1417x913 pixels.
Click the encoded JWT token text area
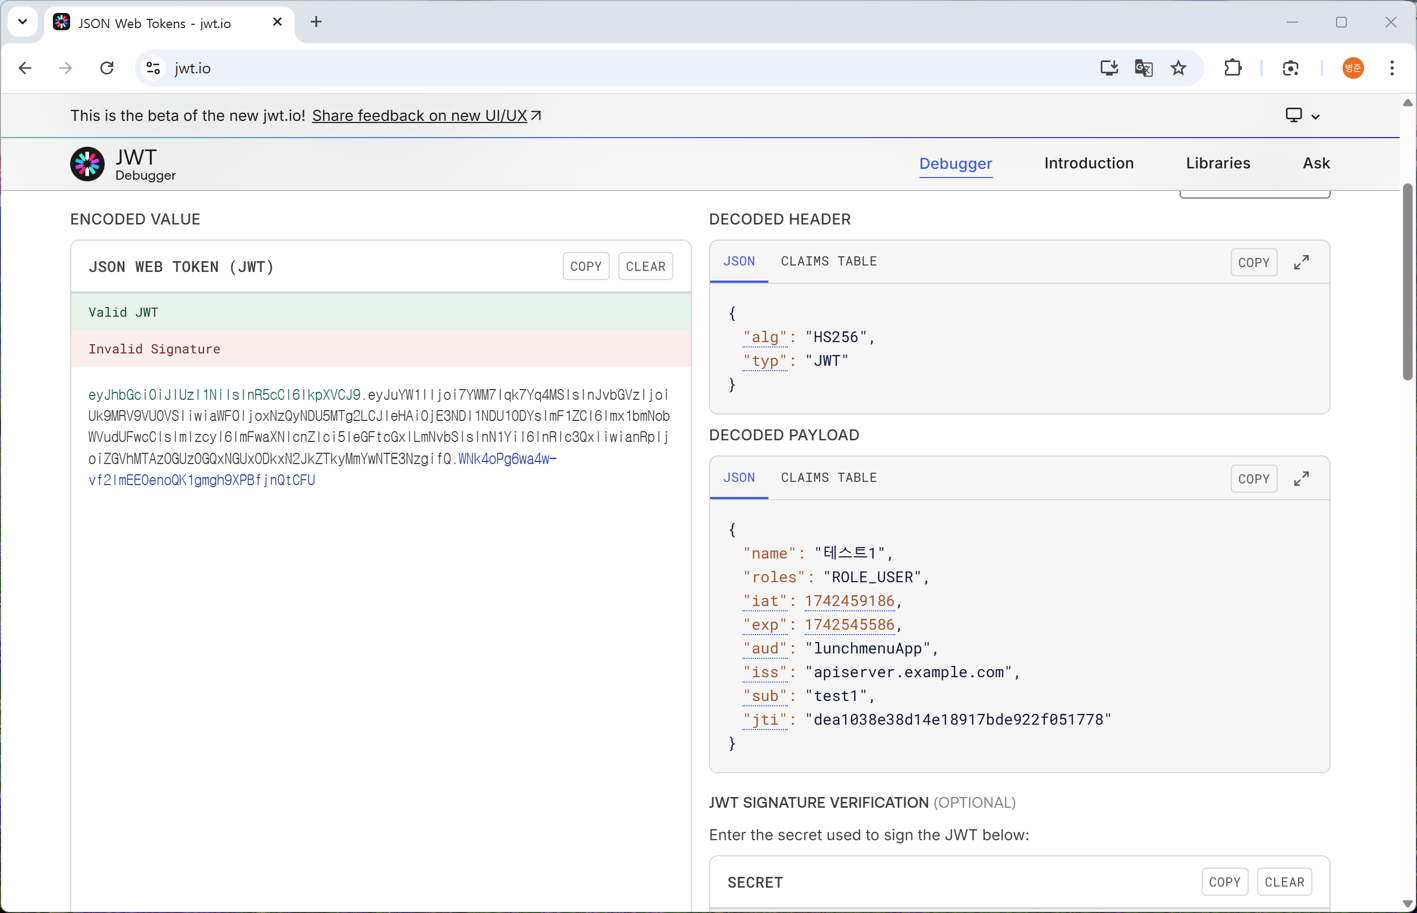[x=380, y=438]
